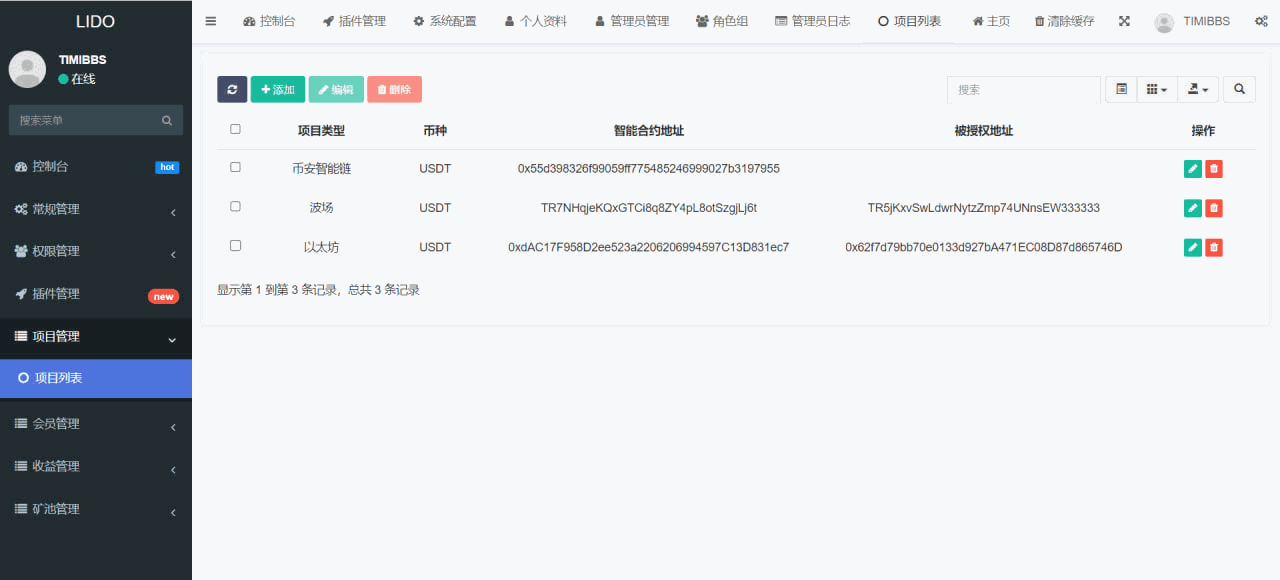Tick the checkbox for 以太坊 row

pos(235,245)
